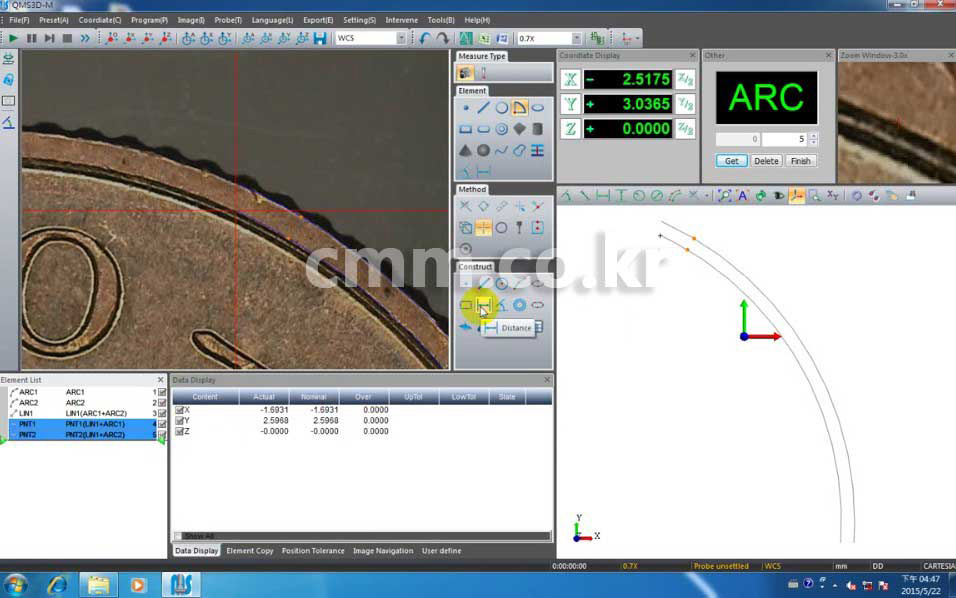The image size is (956, 598).
Task: Click the Distance construct tool
Action: click(483, 305)
